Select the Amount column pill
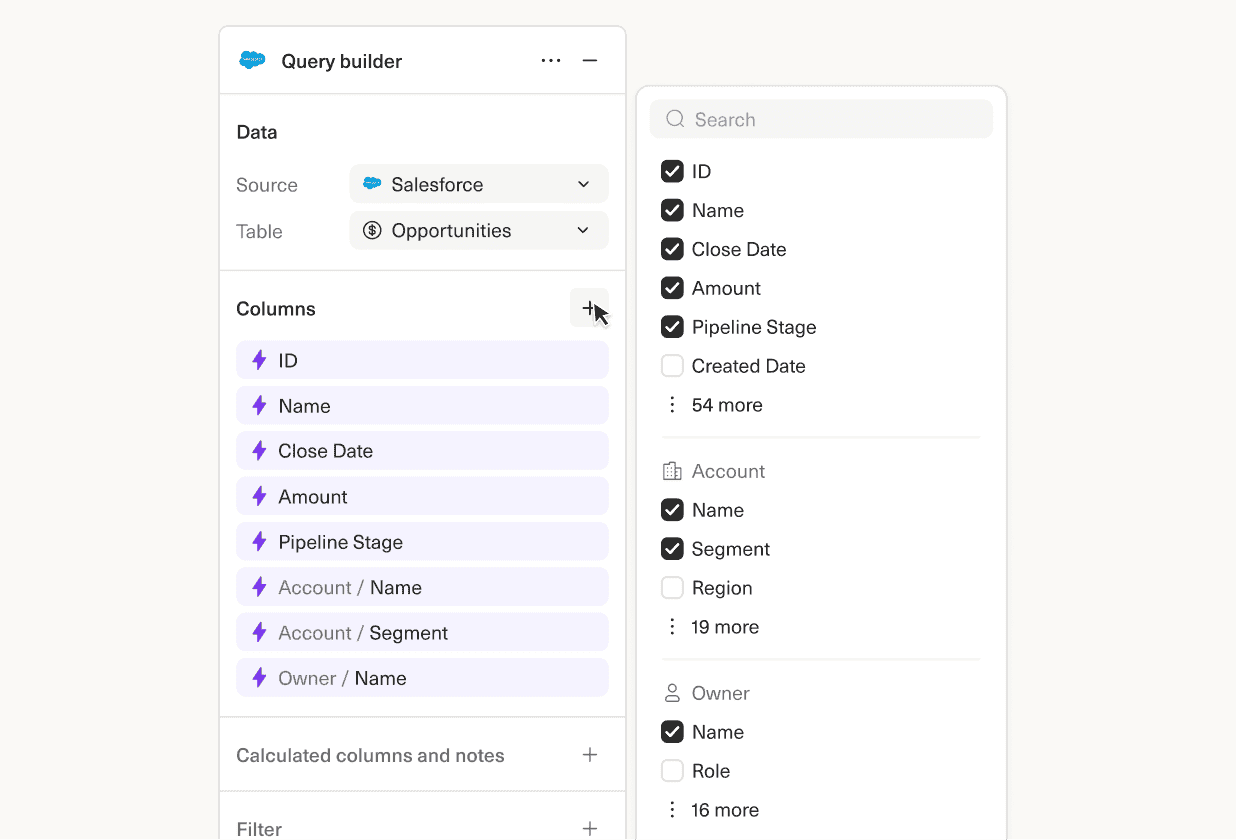 pos(422,497)
